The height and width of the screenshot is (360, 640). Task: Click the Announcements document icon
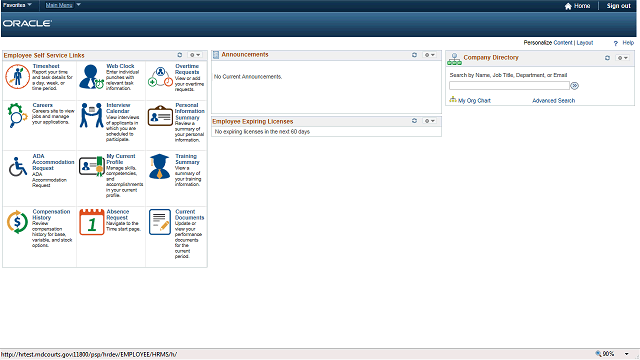[216, 55]
